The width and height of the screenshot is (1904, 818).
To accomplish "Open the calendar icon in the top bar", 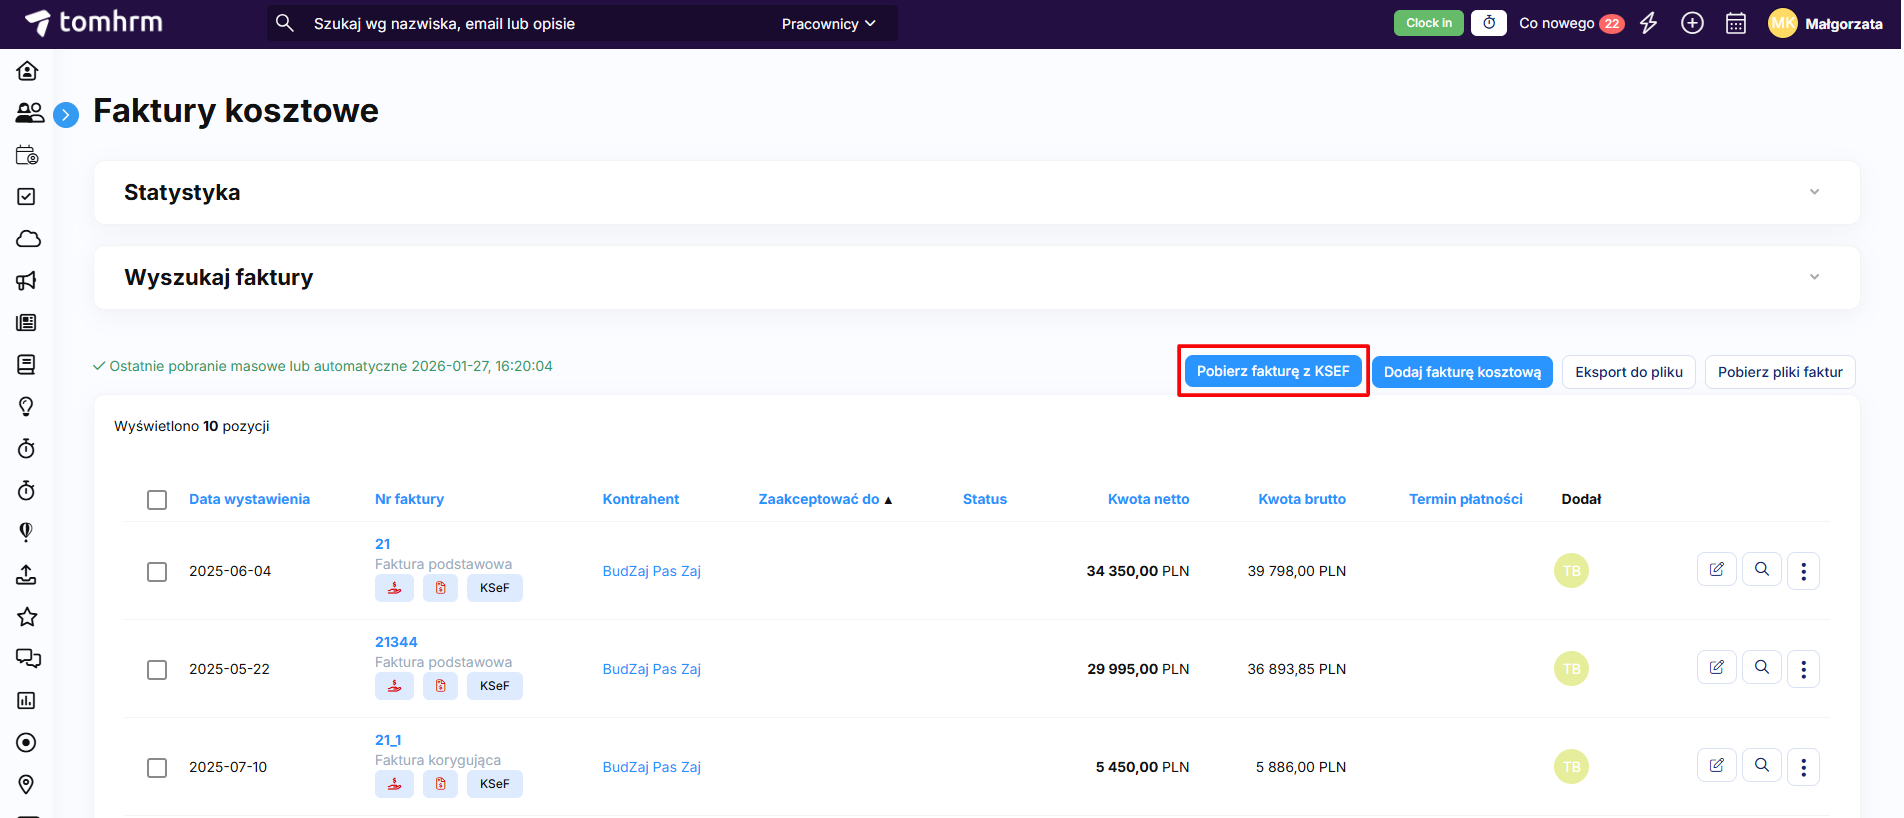I will click(x=1736, y=23).
